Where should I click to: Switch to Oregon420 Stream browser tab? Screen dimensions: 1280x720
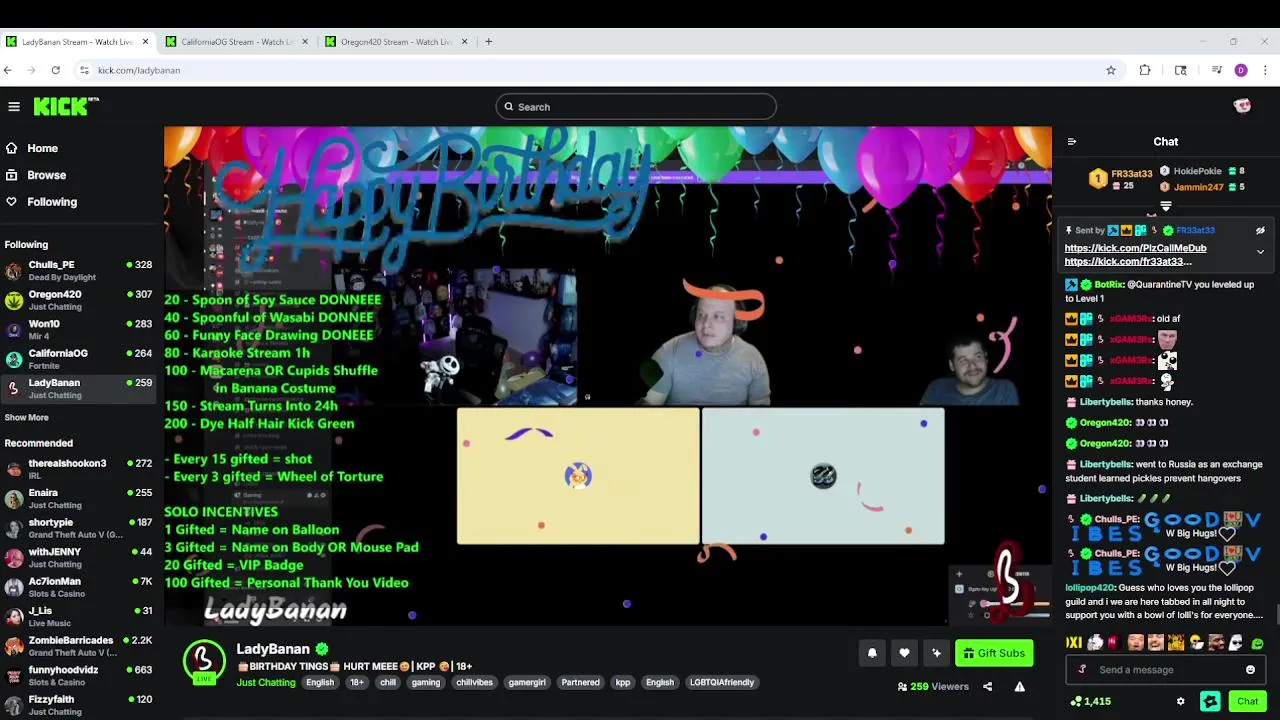point(397,42)
